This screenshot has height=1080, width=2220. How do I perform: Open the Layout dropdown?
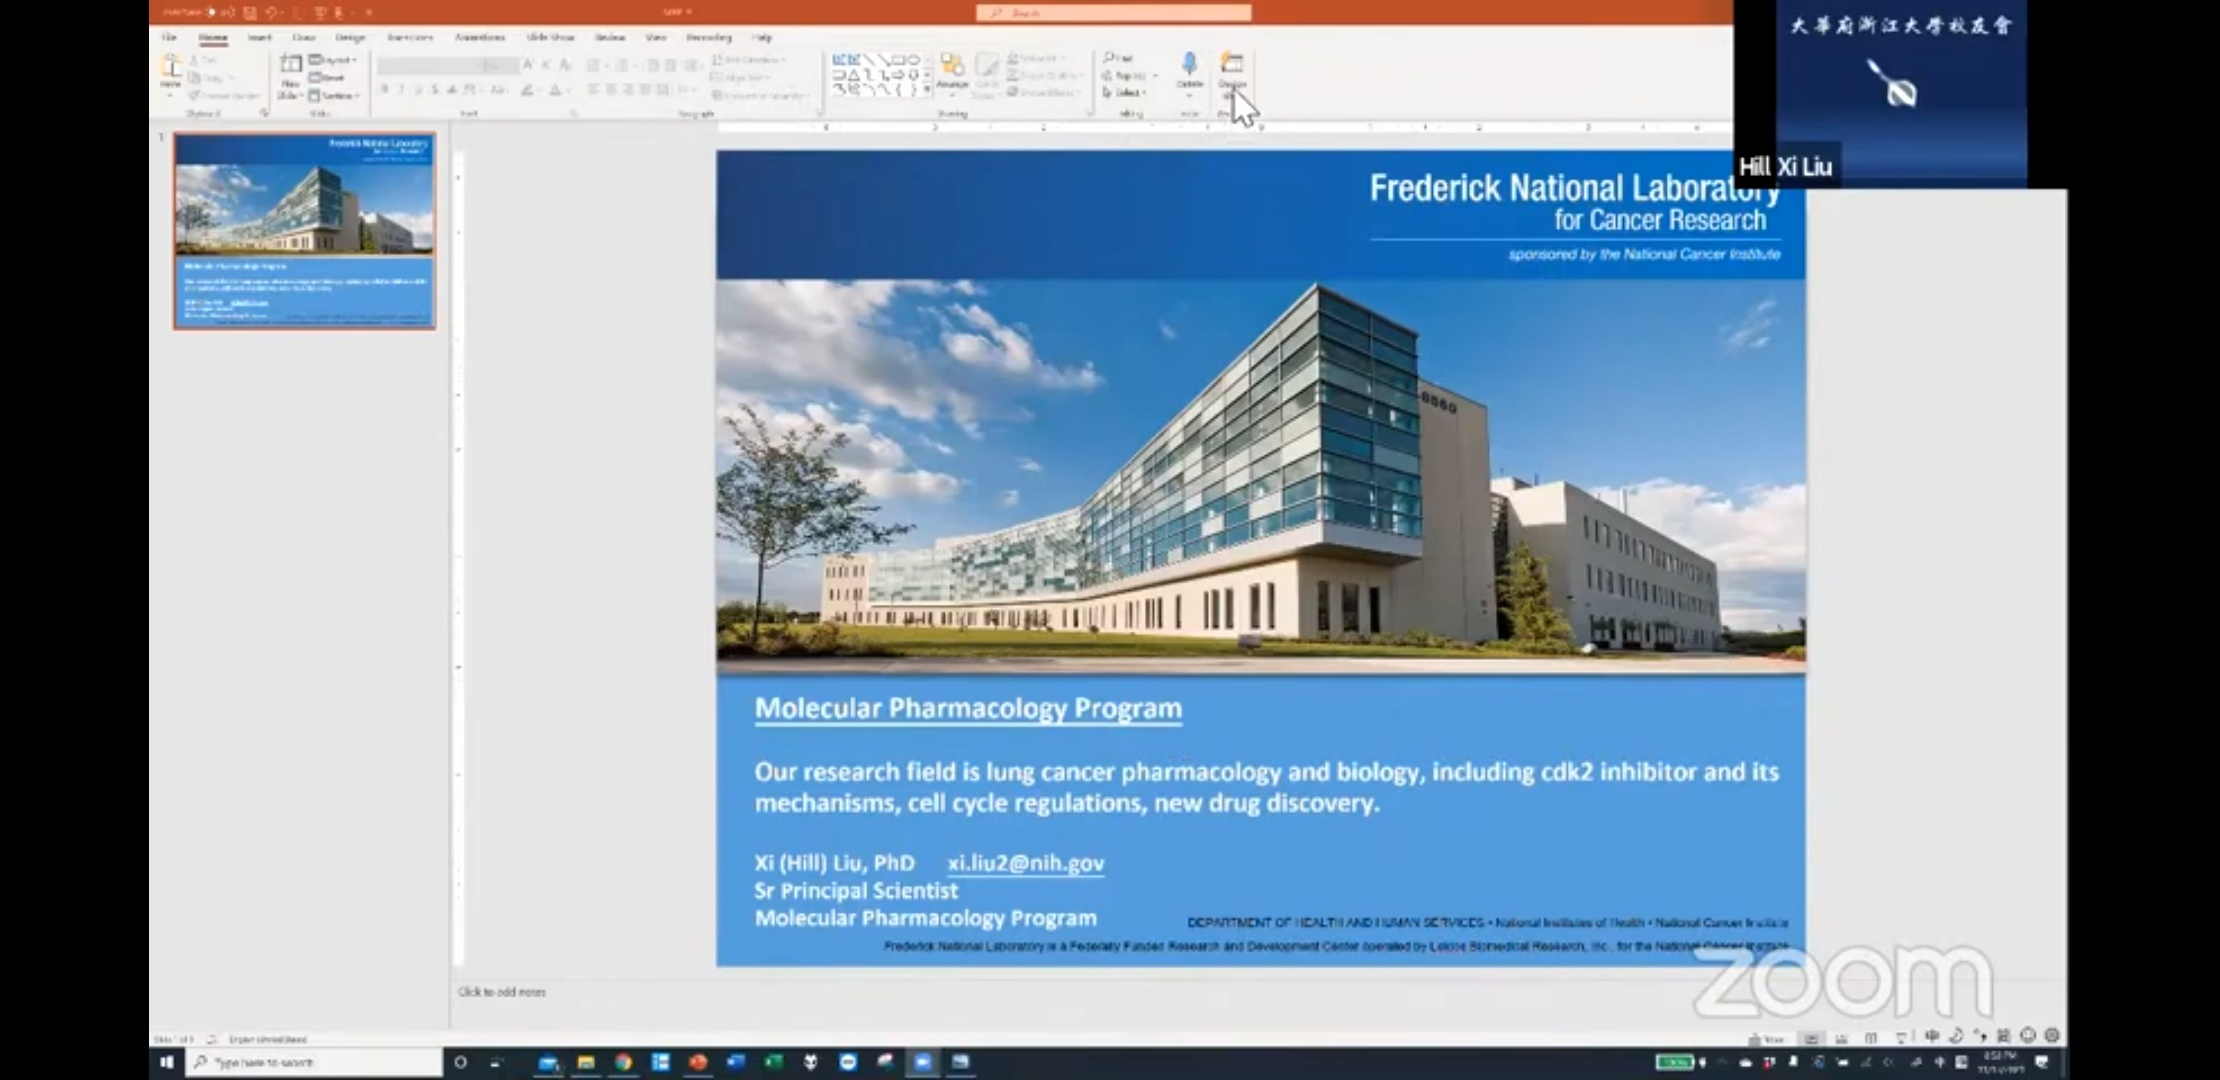(x=332, y=60)
